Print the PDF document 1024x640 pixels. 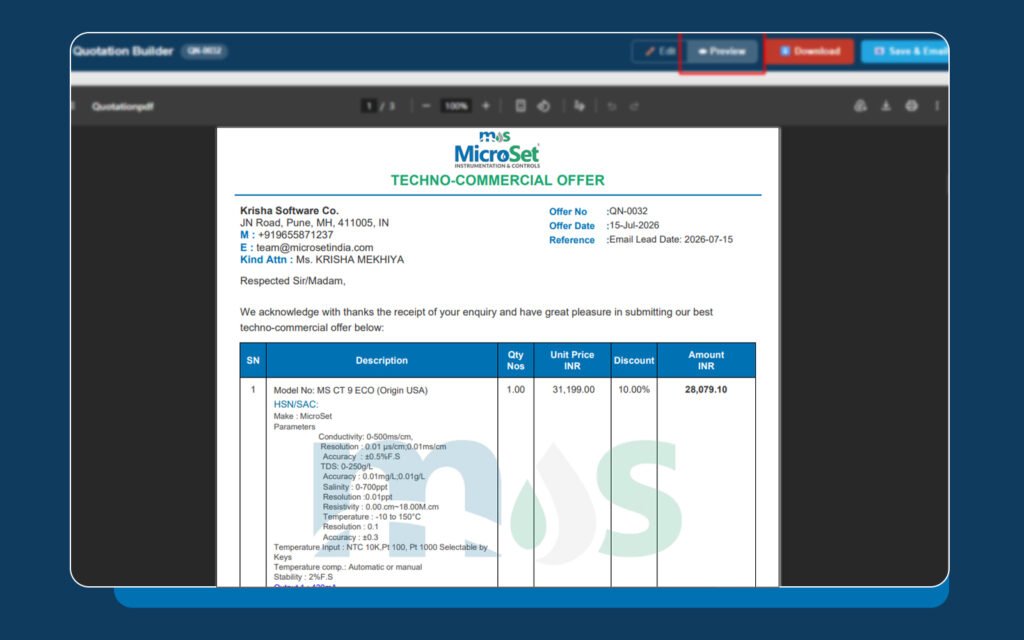pyautogui.click(x=911, y=106)
